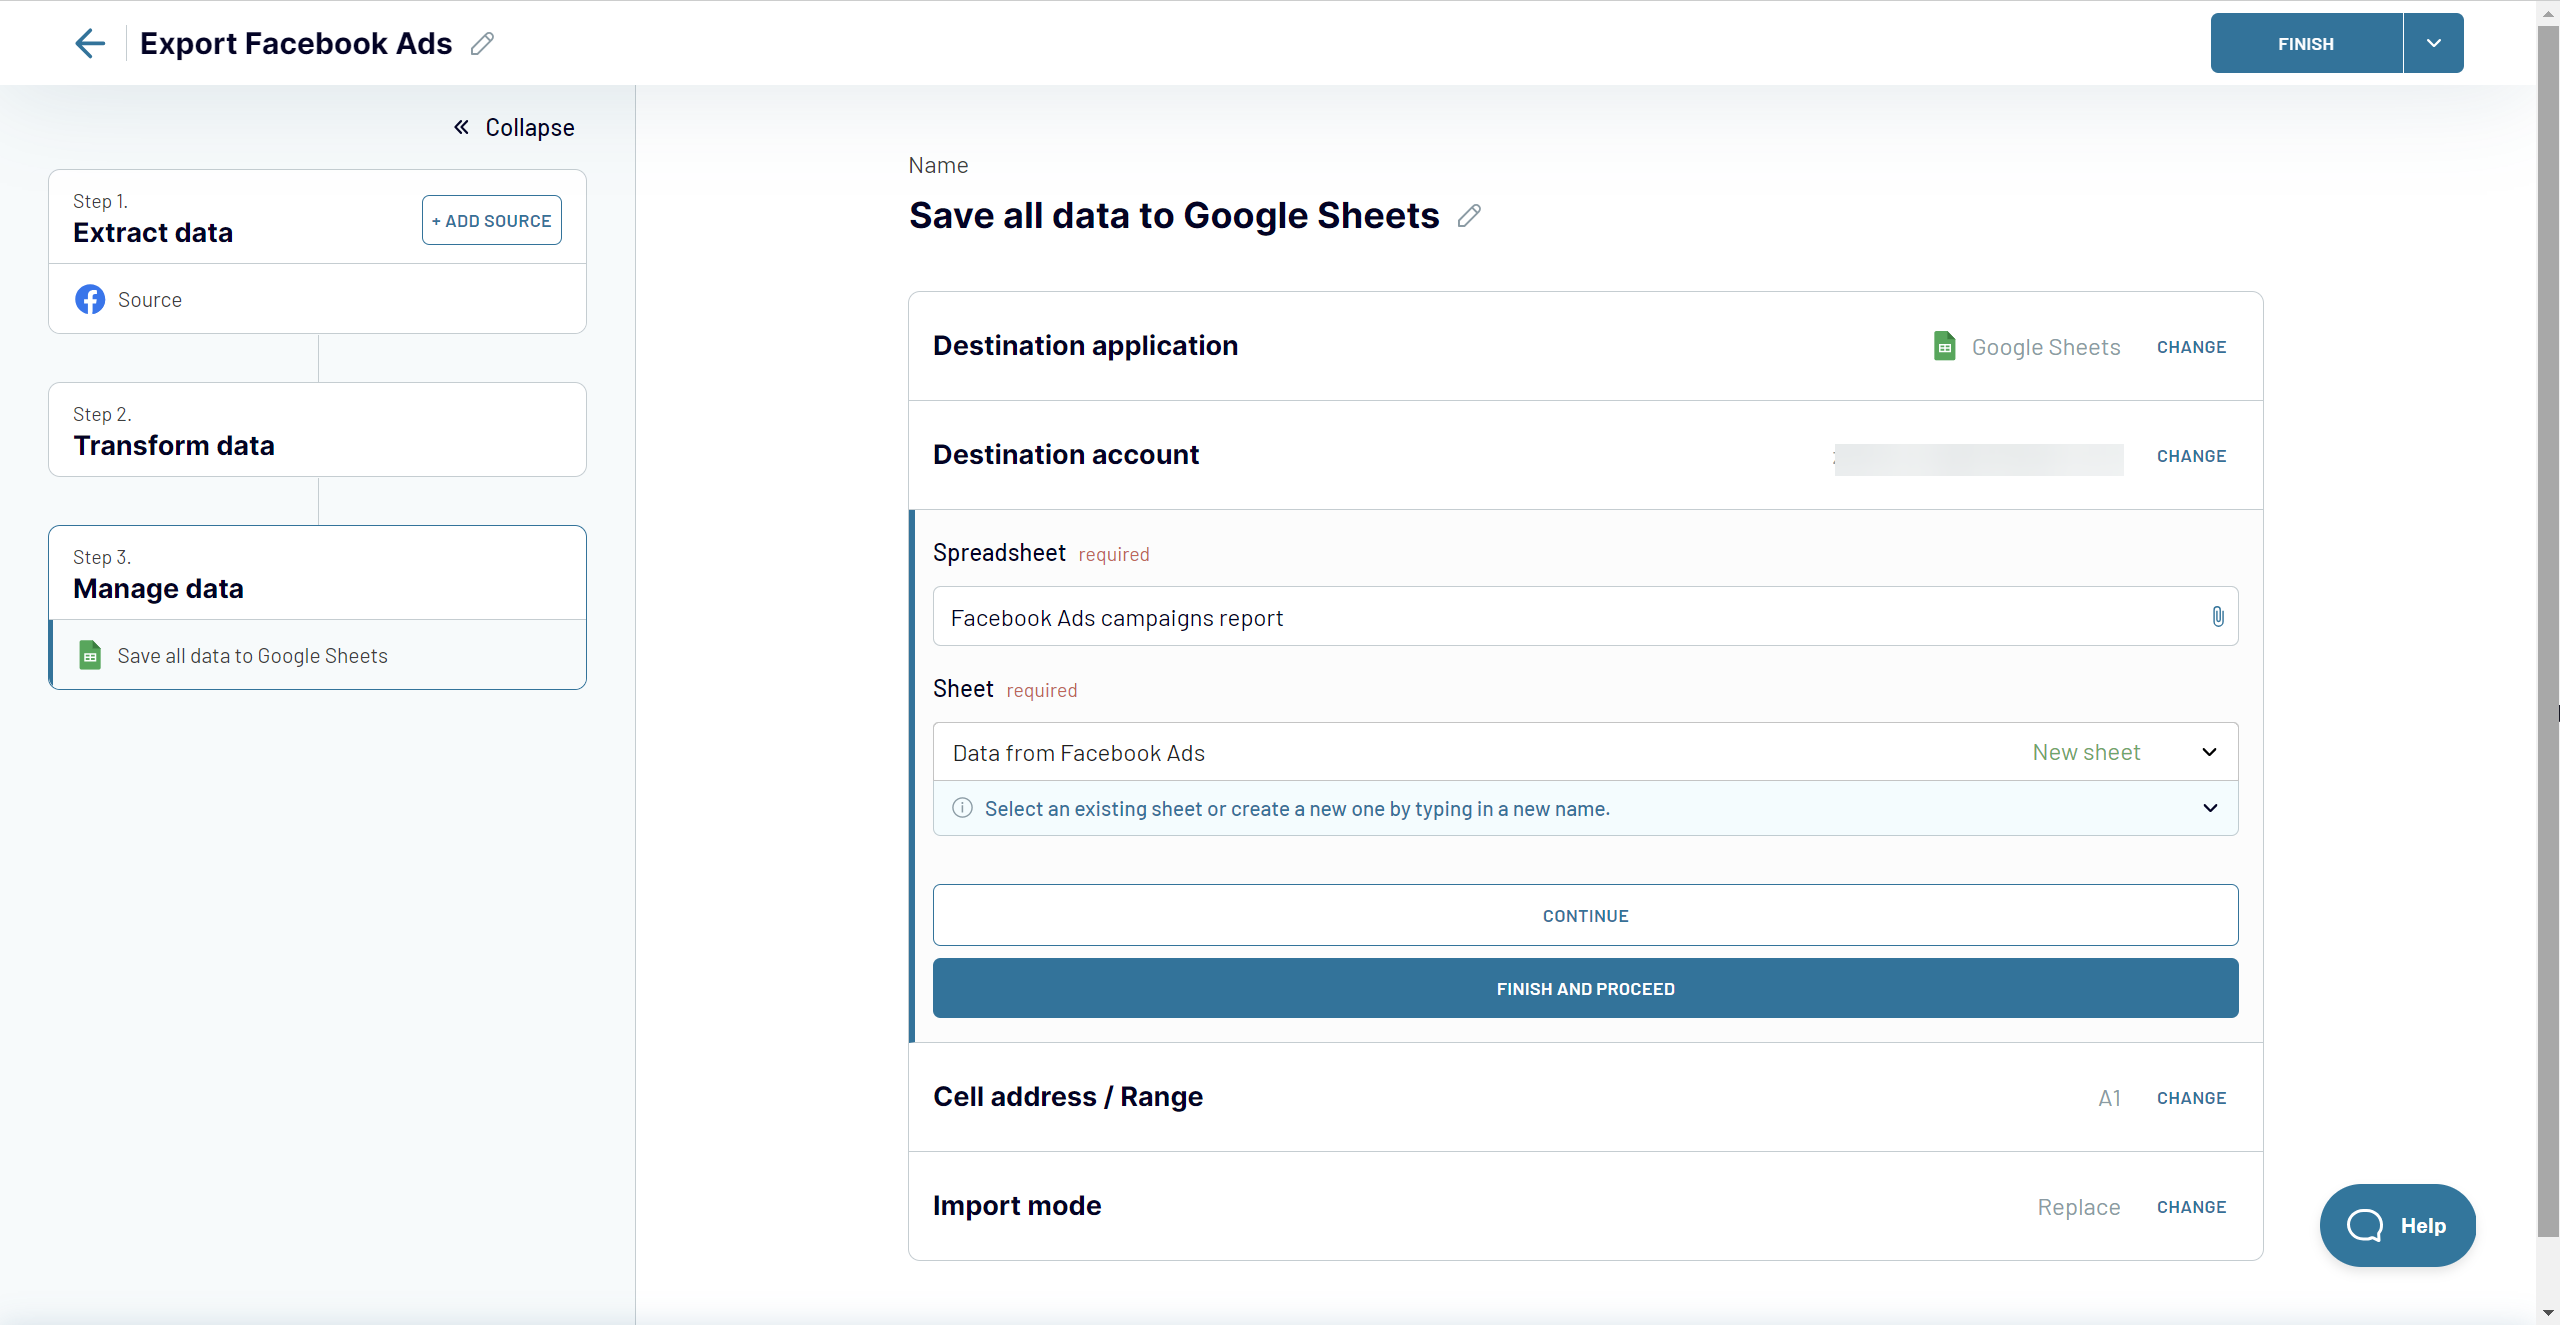Viewport: 2560px width, 1325px height.
Task: Click the CONTINUE button
Action: (x=1585, y=915)
